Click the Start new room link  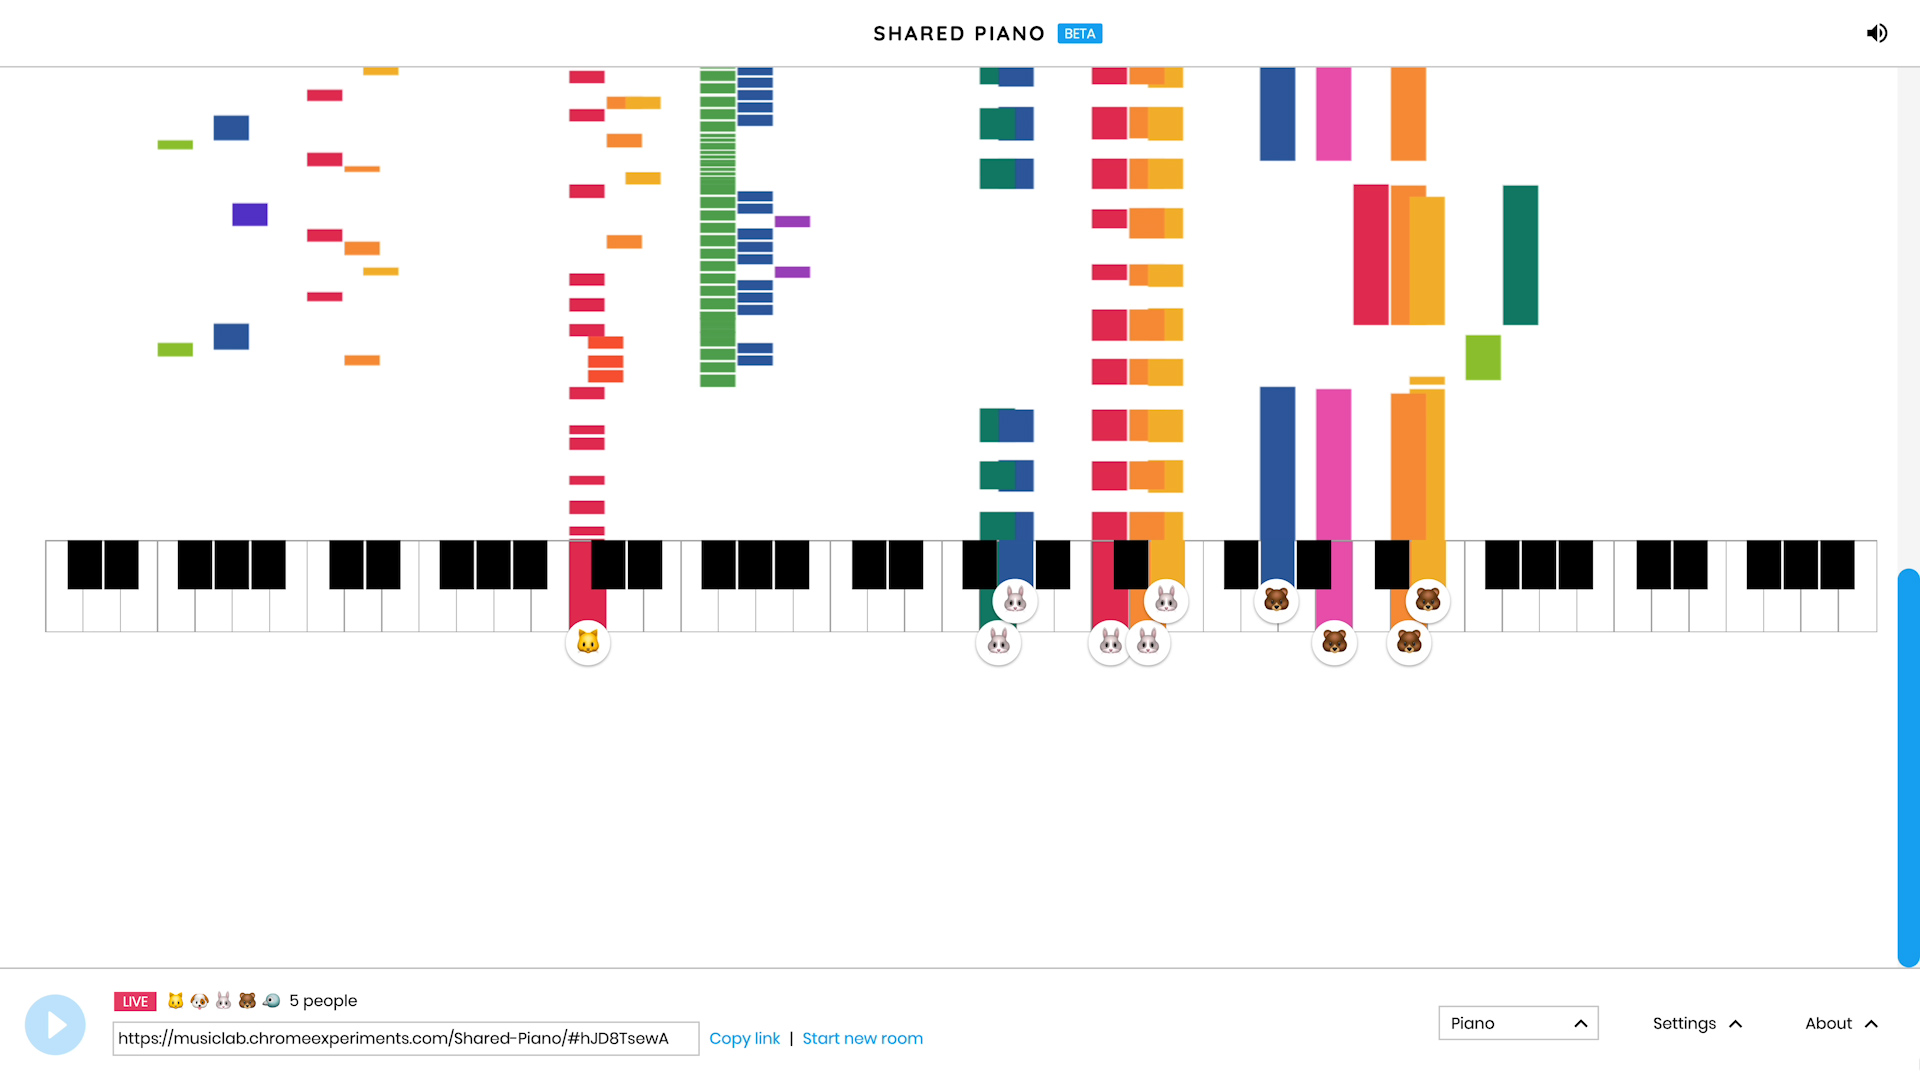point(862,1038)
